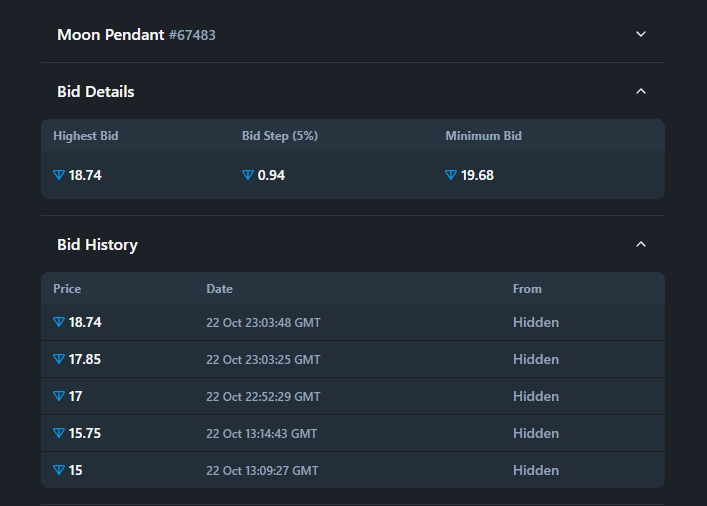707x506 pixels.
Task: Expand the Moon Pendant section chevron
Action: tap(641, 34)
